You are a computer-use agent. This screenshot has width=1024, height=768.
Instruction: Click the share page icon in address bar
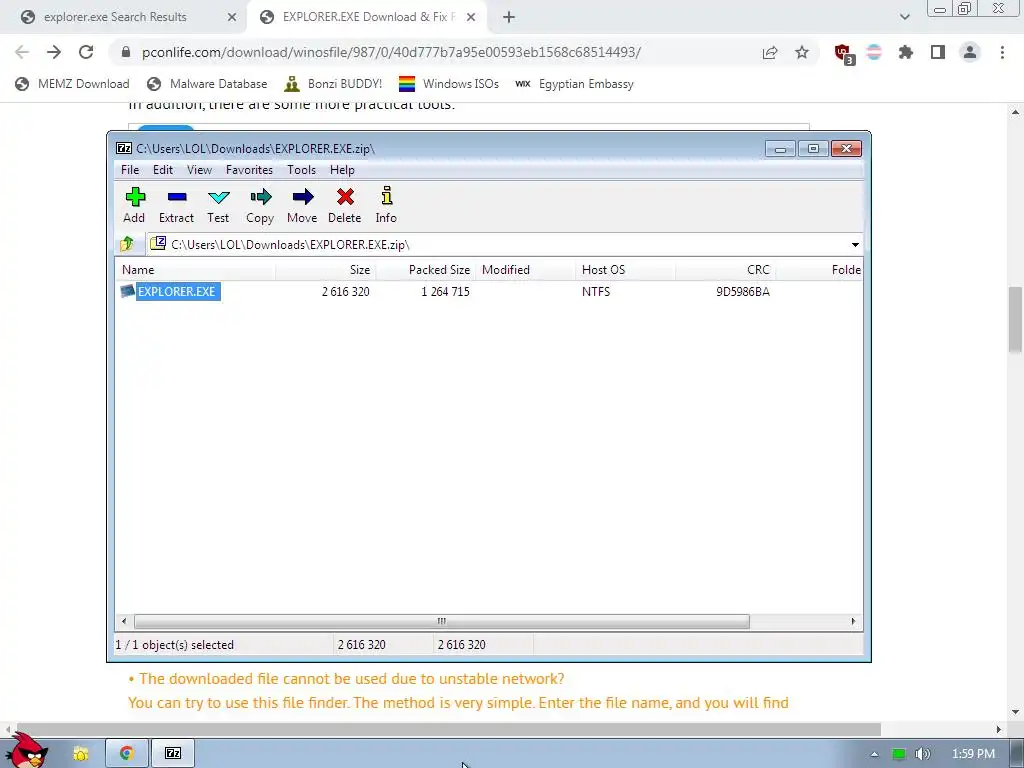(x=770, y=53)
